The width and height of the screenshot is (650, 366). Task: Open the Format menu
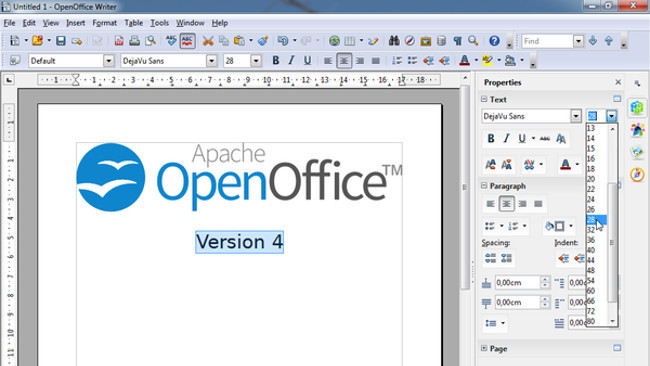click(x=104, y=23)
